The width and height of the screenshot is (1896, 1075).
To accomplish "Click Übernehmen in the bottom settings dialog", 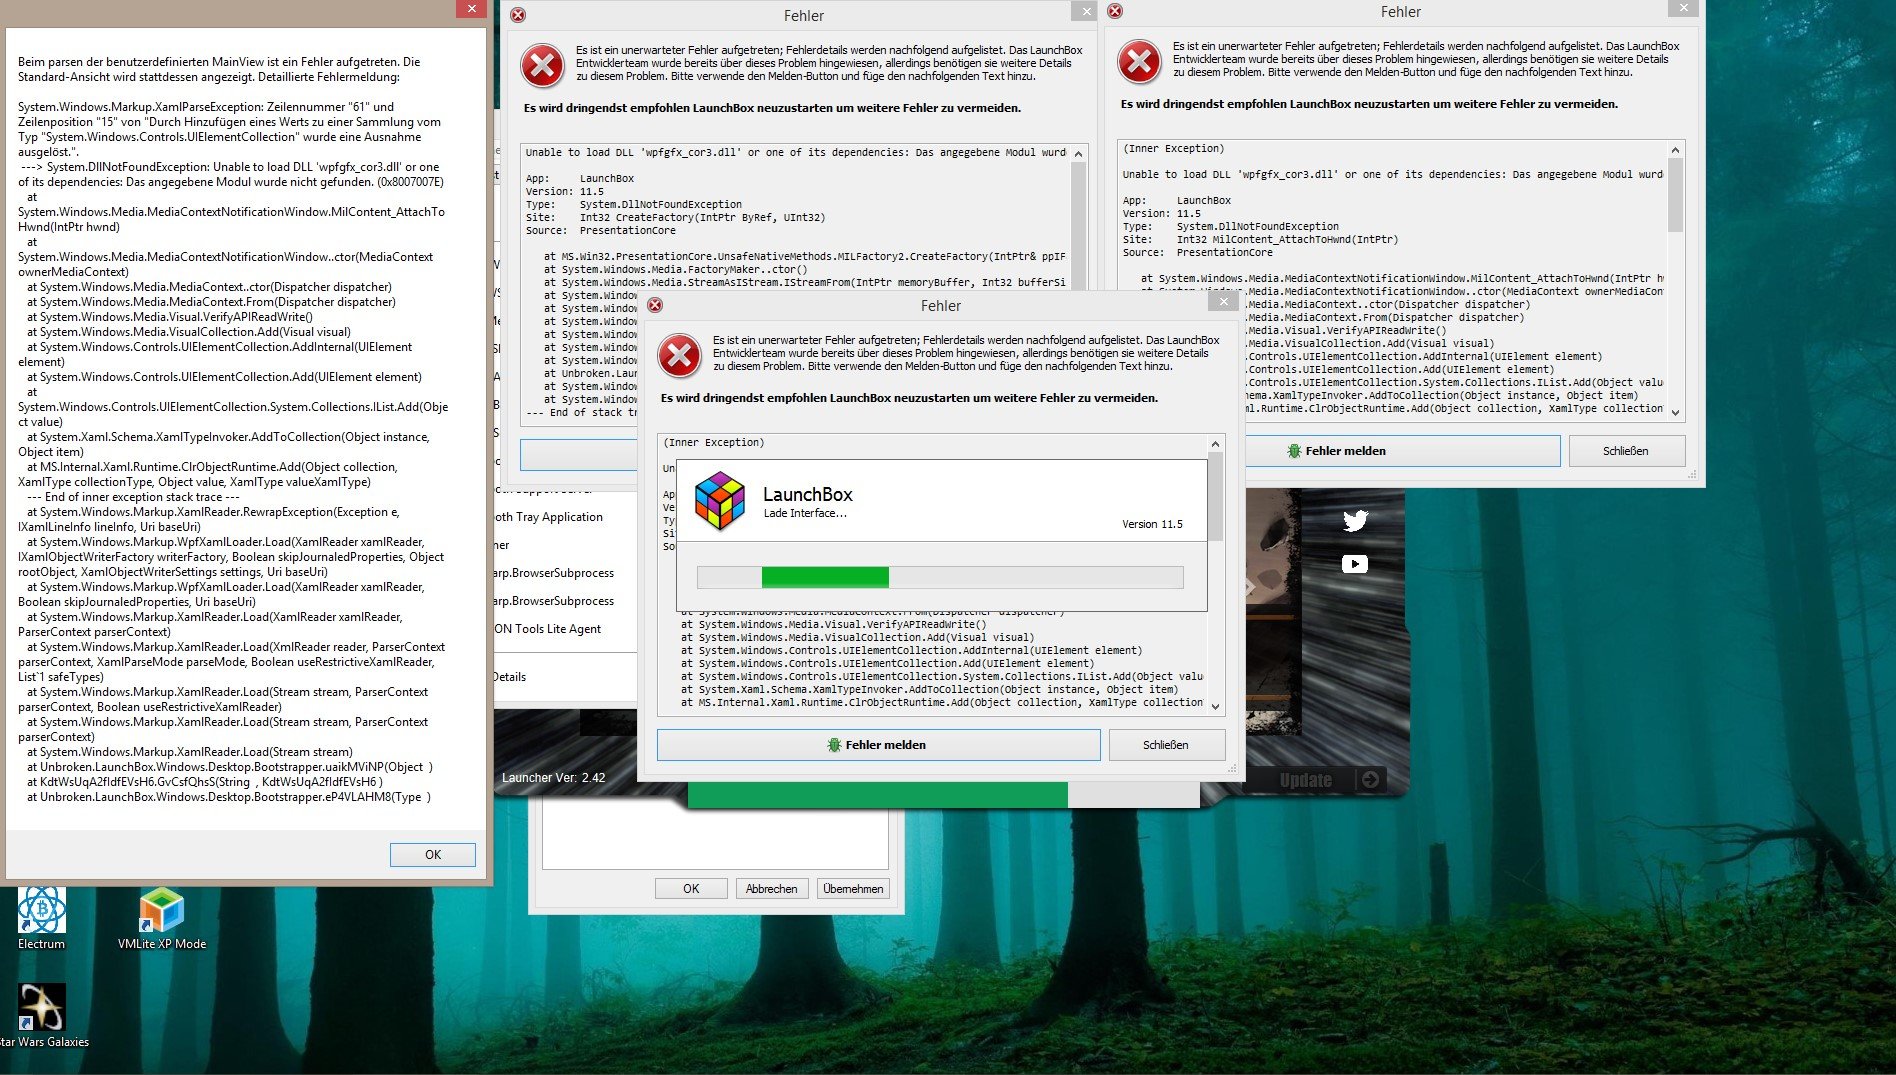I will coord(853,889).
